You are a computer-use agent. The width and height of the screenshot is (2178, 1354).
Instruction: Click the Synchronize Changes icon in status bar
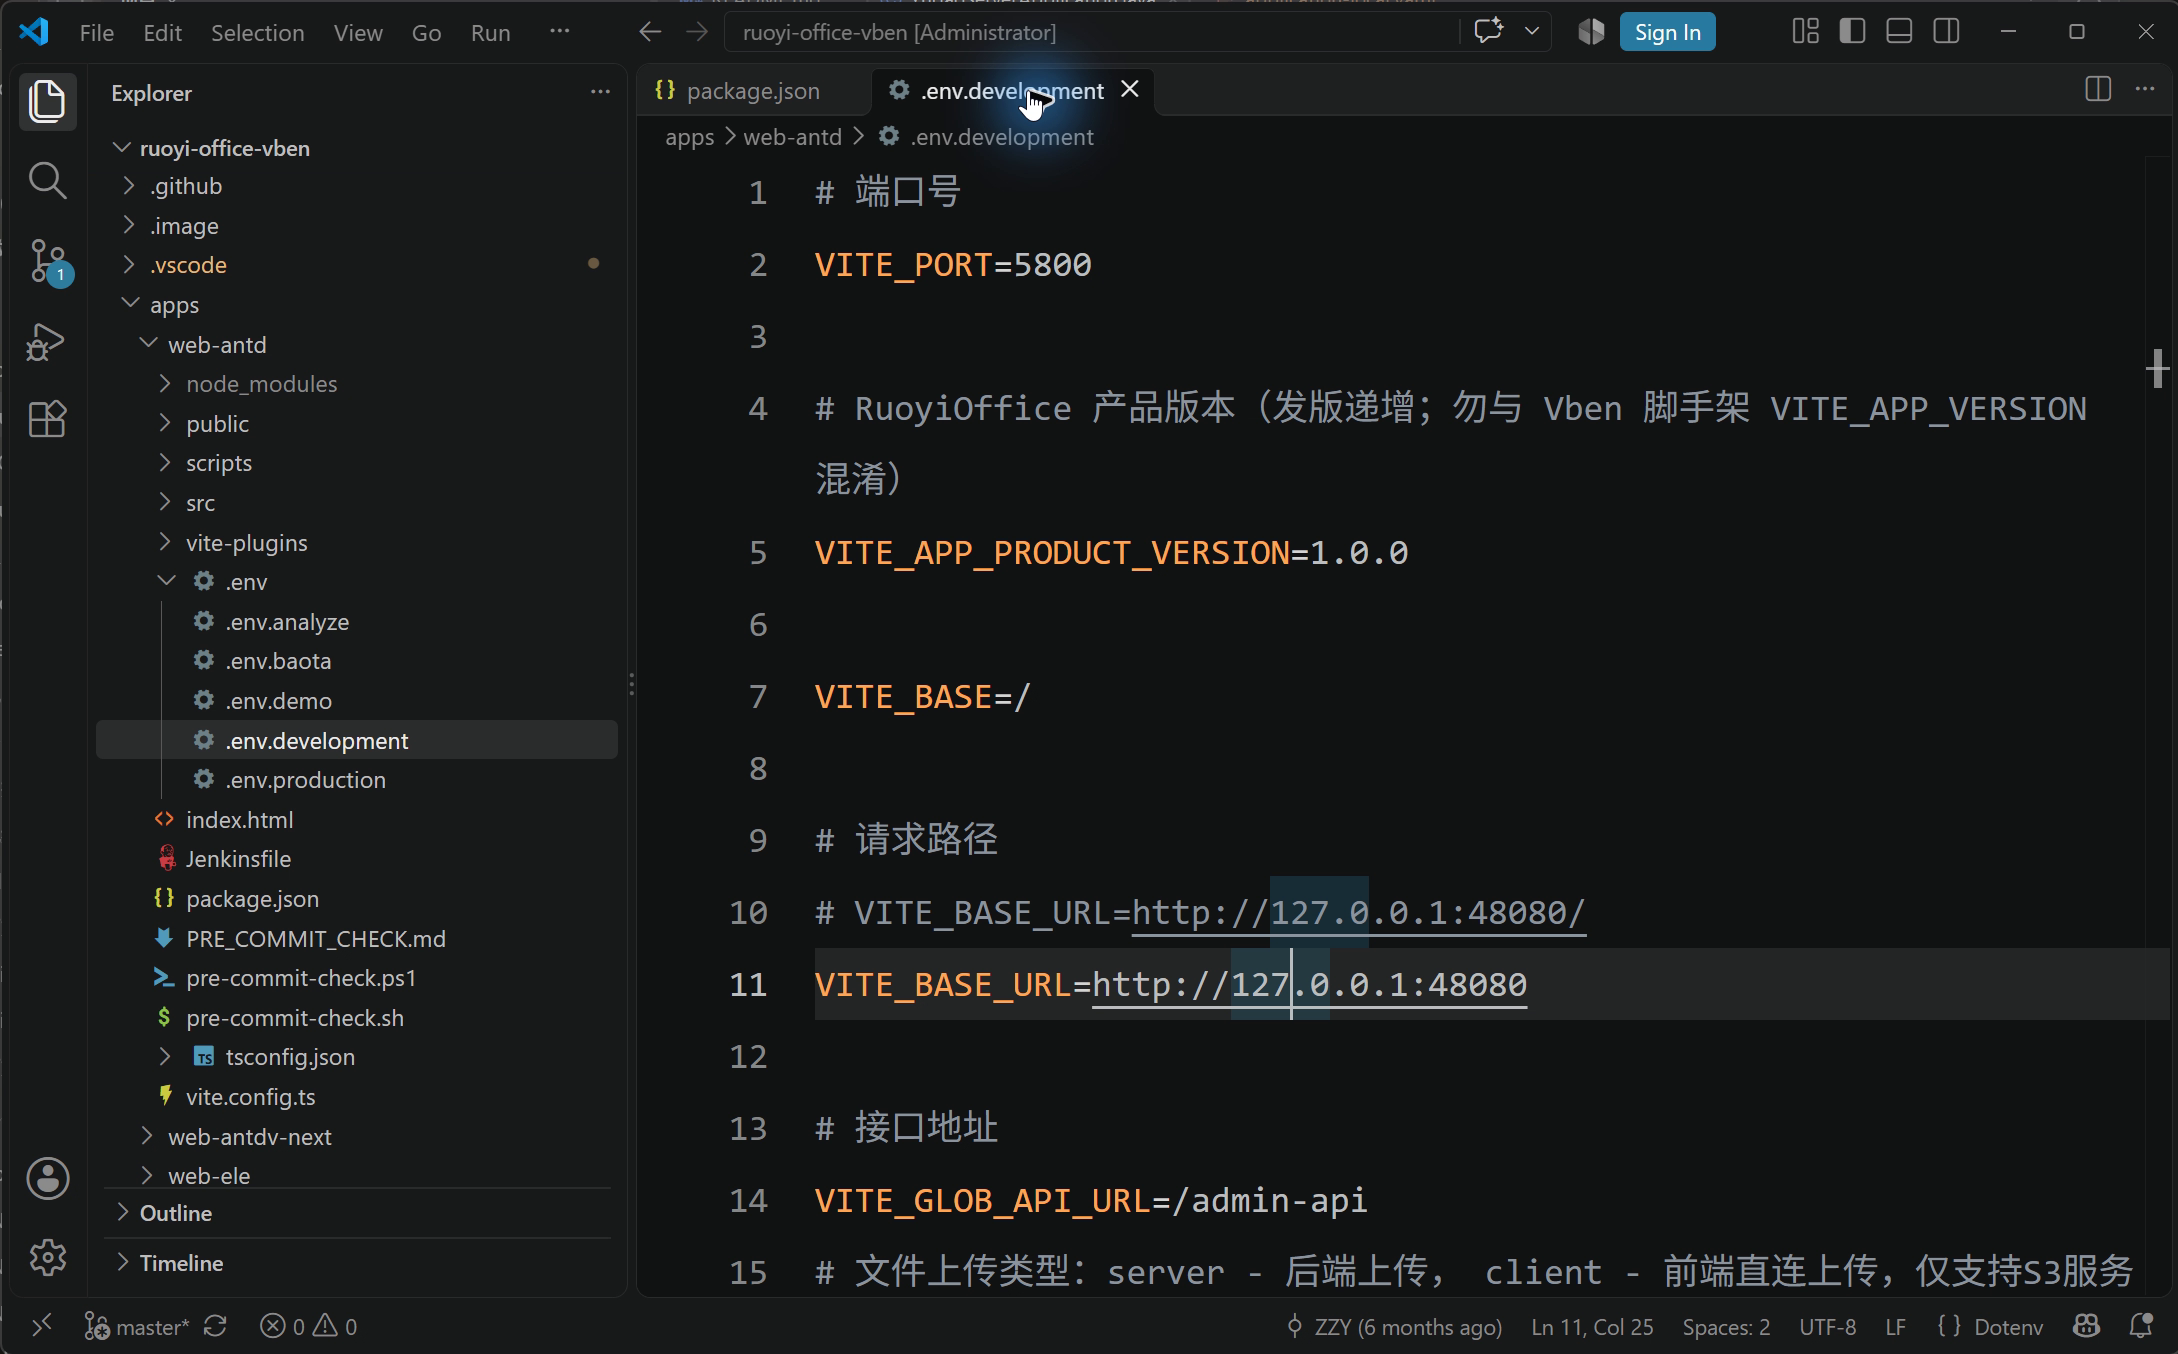click(215, 1327)
